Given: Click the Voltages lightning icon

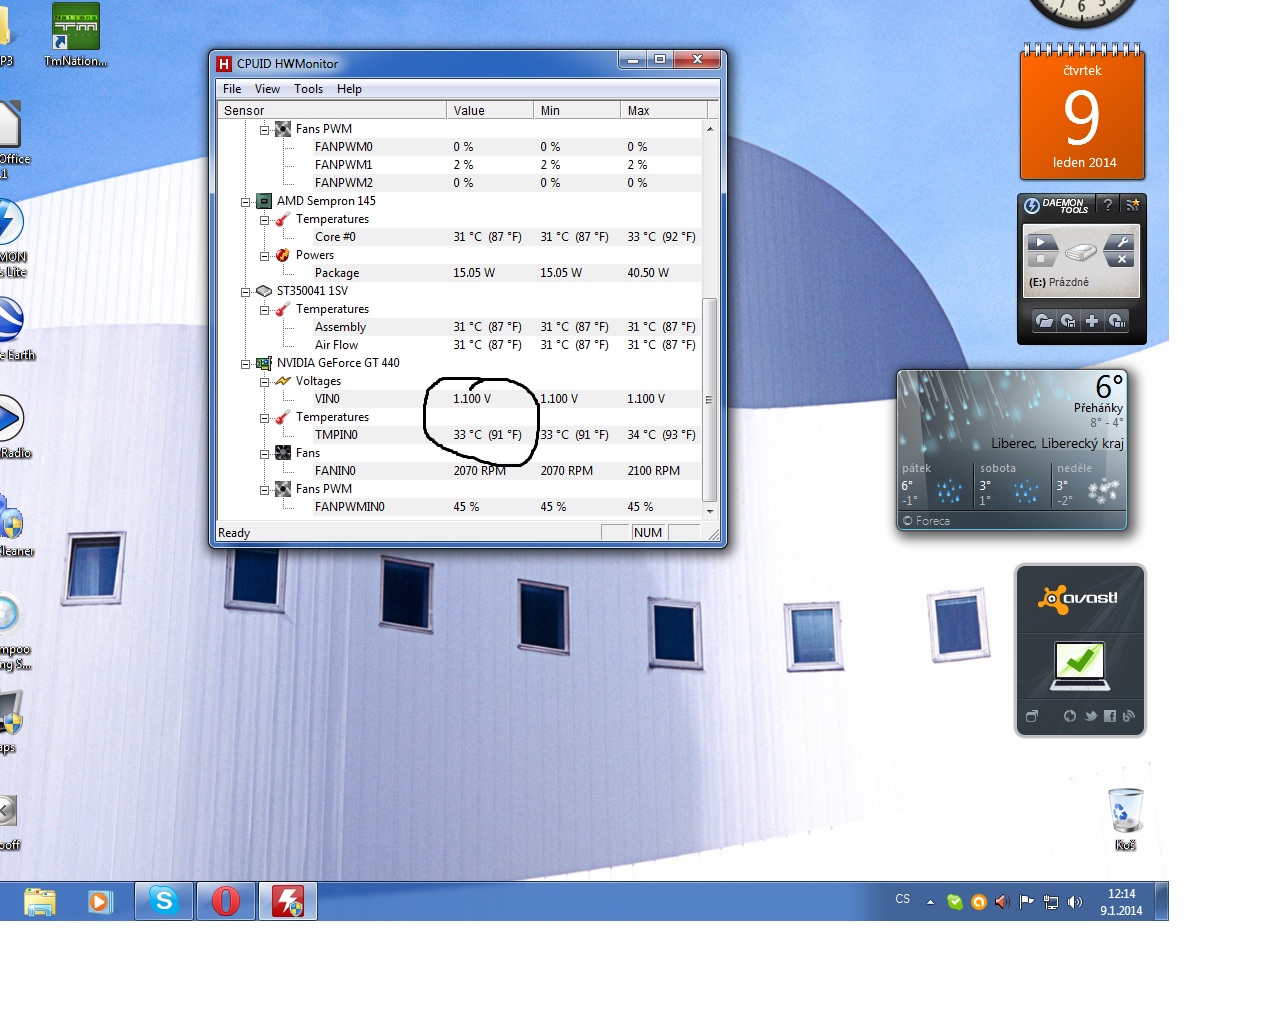Looking at the screenshot, I should (x=283, y=381).
